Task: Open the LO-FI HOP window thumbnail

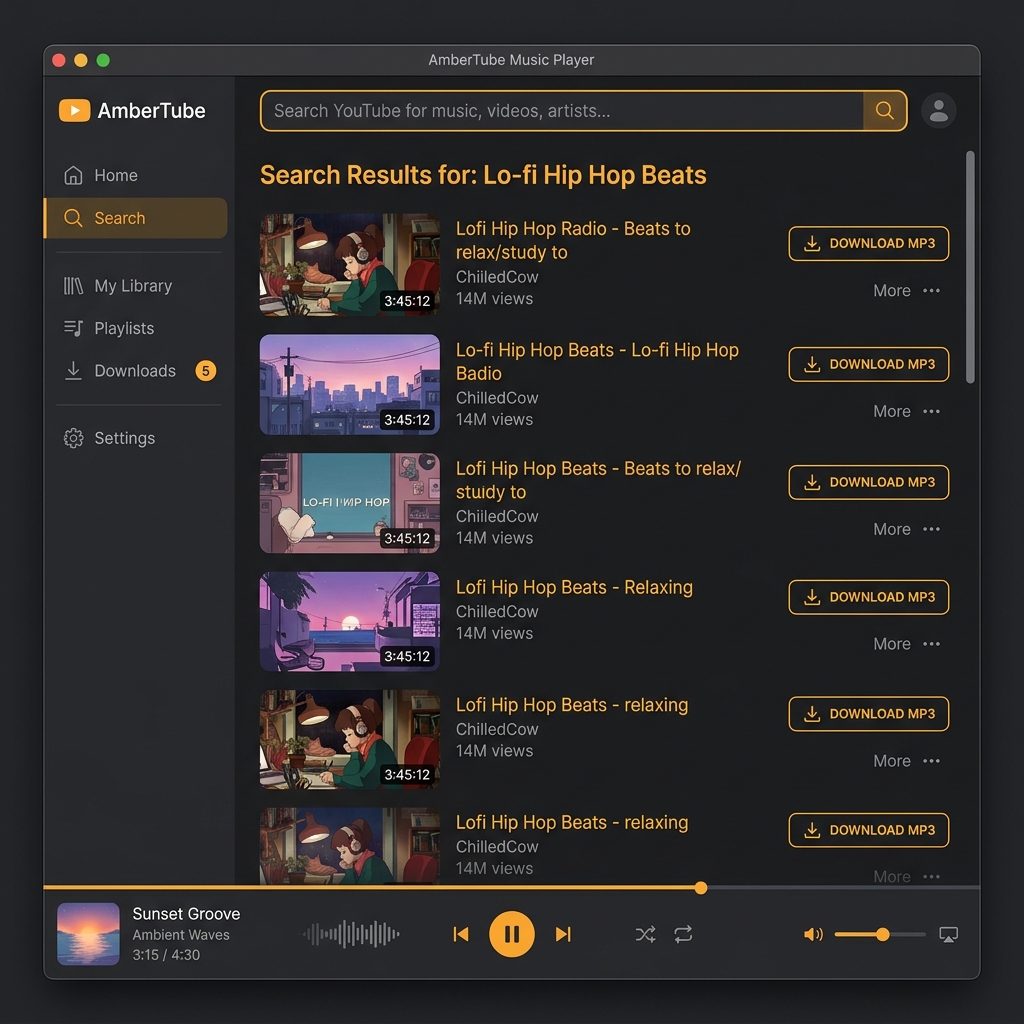Action: [349, 503]
